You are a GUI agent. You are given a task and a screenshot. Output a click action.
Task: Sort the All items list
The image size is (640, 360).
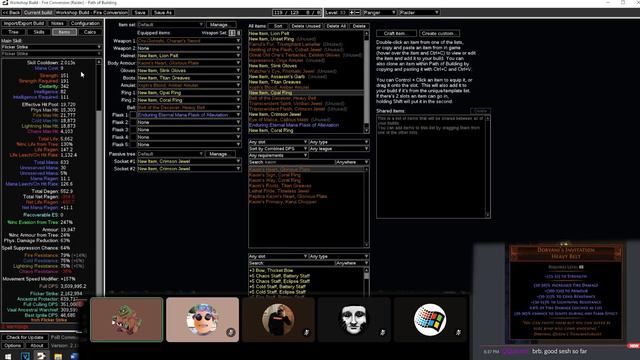point(278,26)
